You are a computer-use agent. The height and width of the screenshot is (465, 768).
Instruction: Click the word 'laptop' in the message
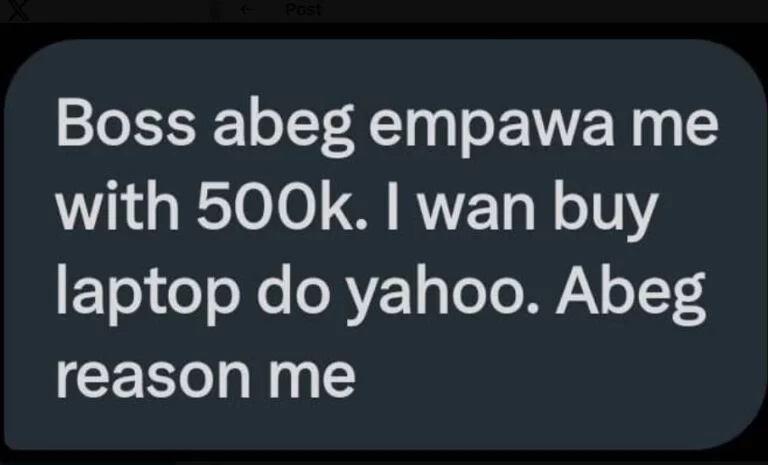click(x=148, y=293)
